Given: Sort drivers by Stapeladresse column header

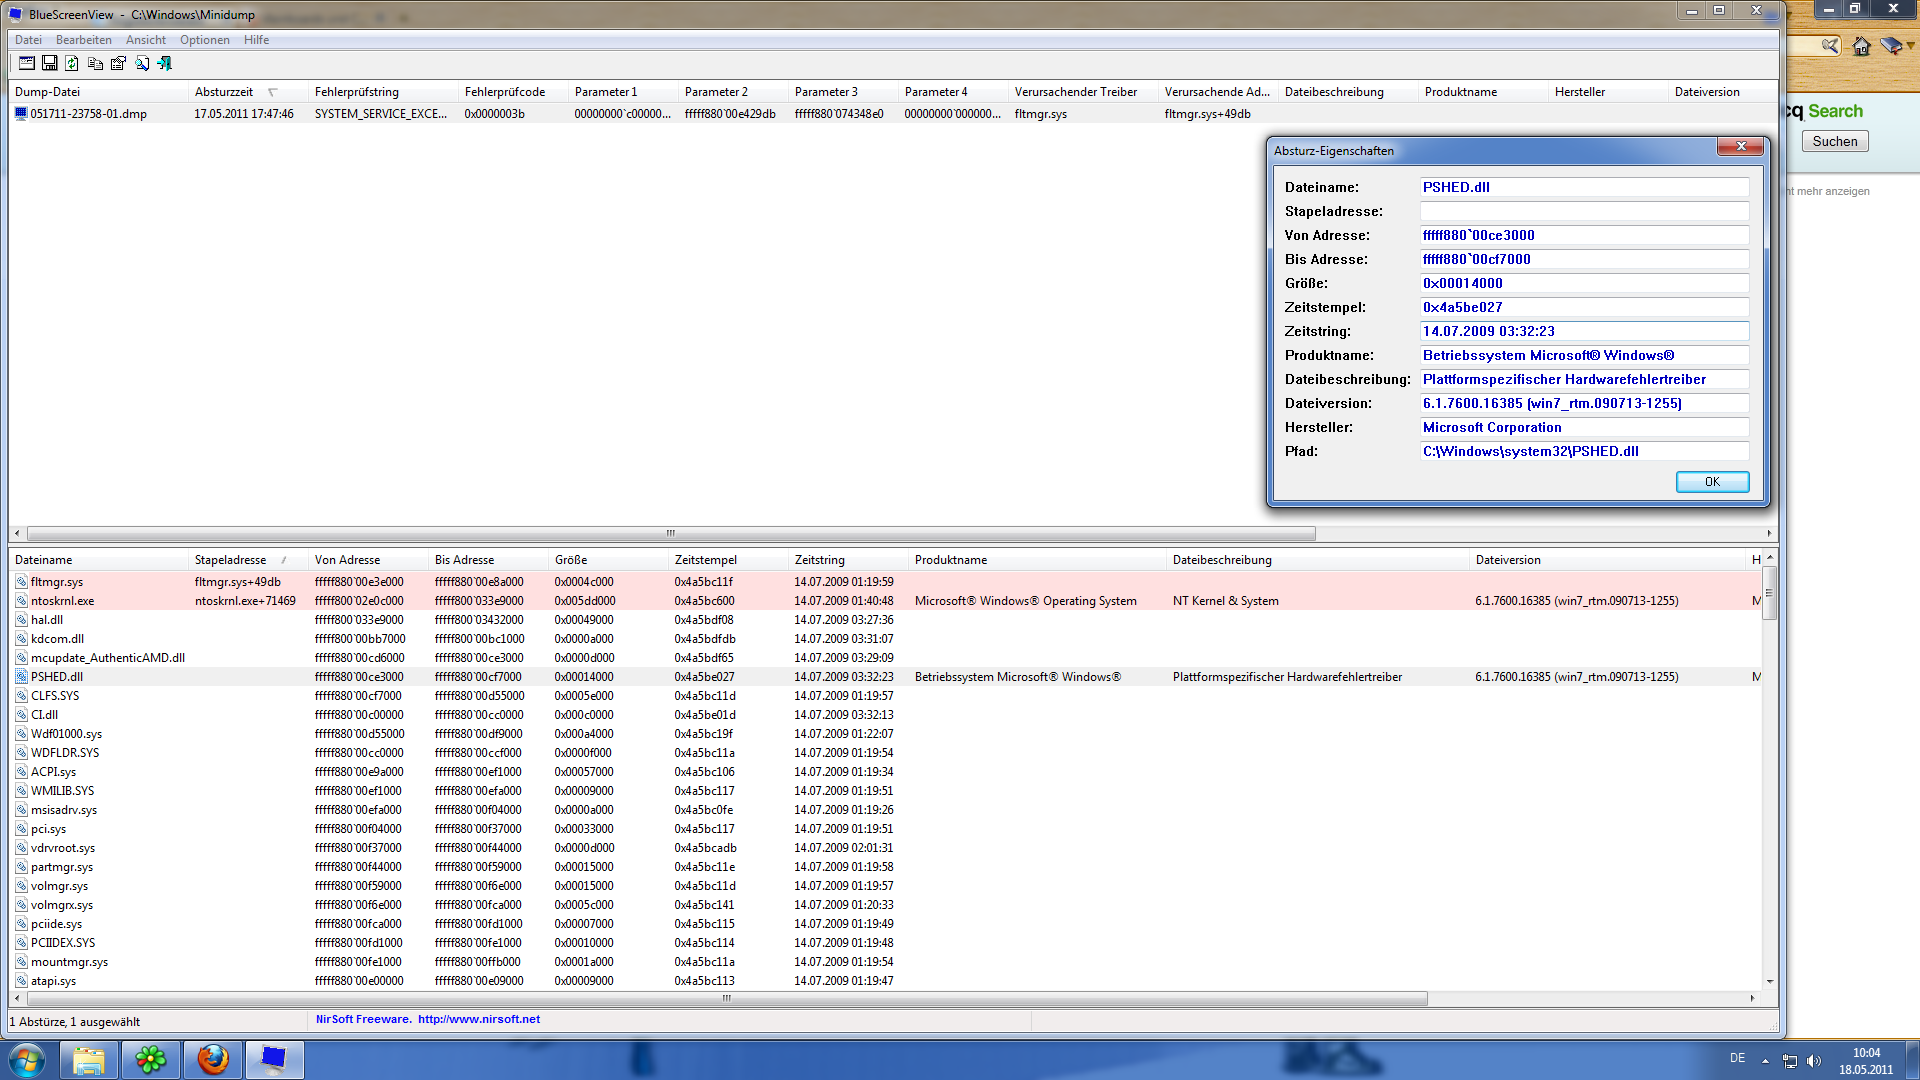Looking at the screenshot, I should (x=230, y=560).
